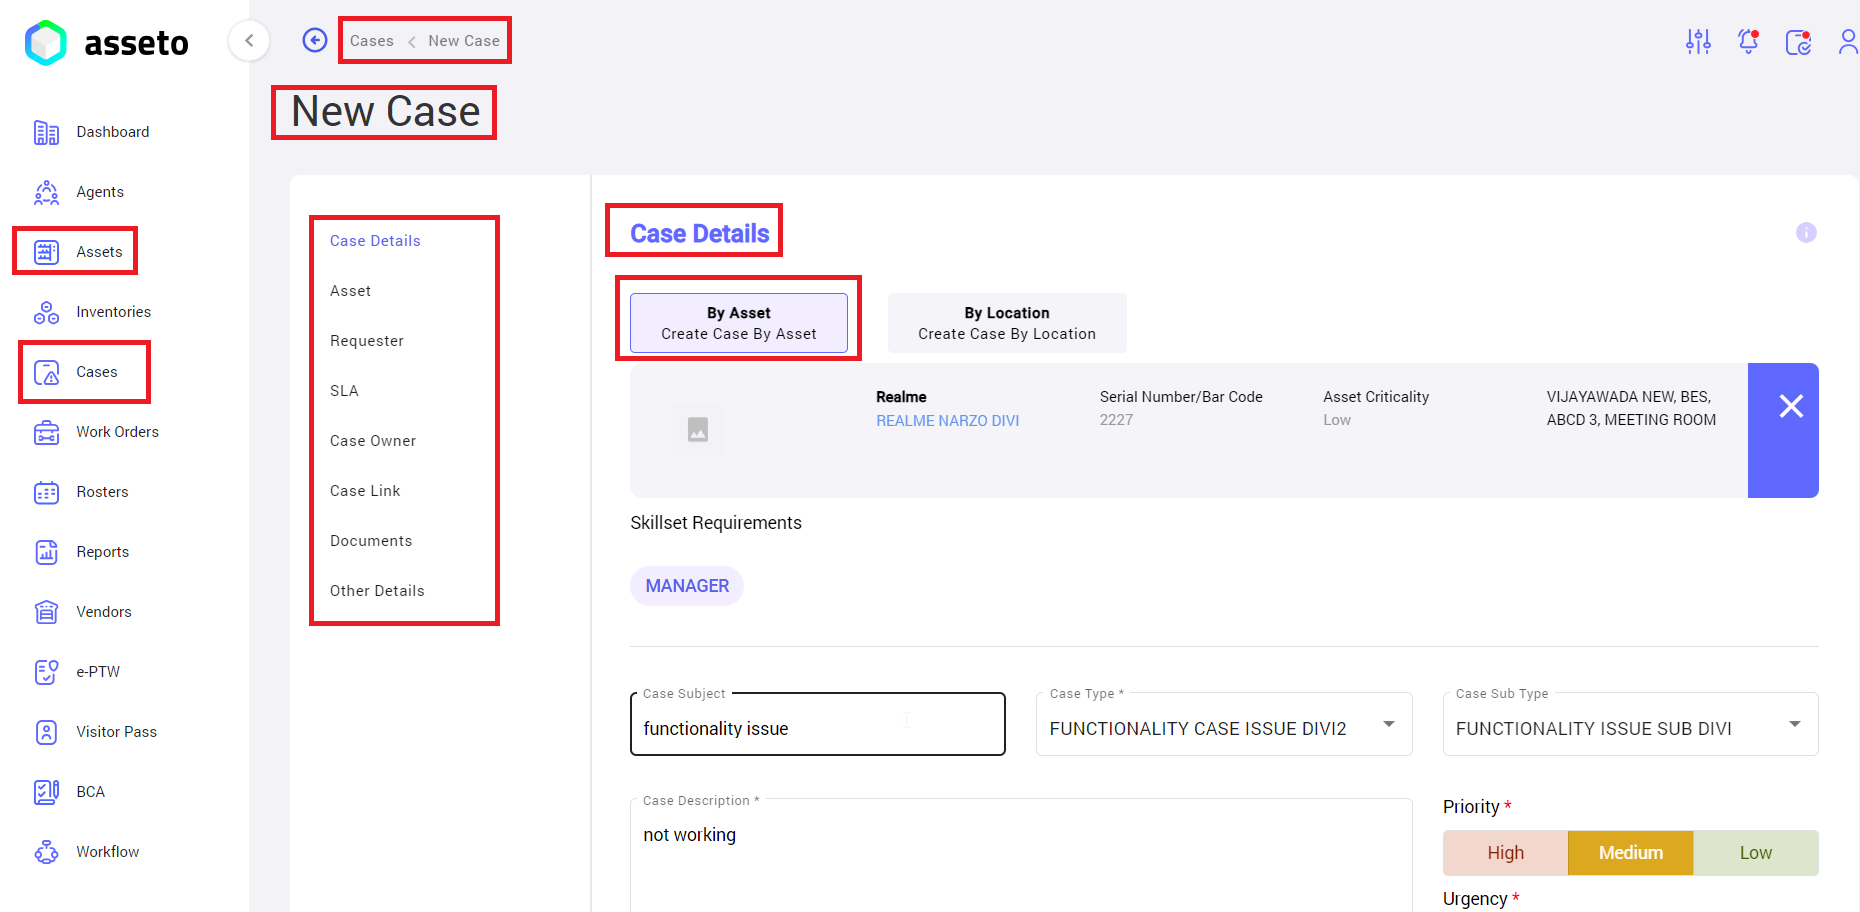Click into the Case Subject field
Screen dimensions: 1860x912
(816, 728)
